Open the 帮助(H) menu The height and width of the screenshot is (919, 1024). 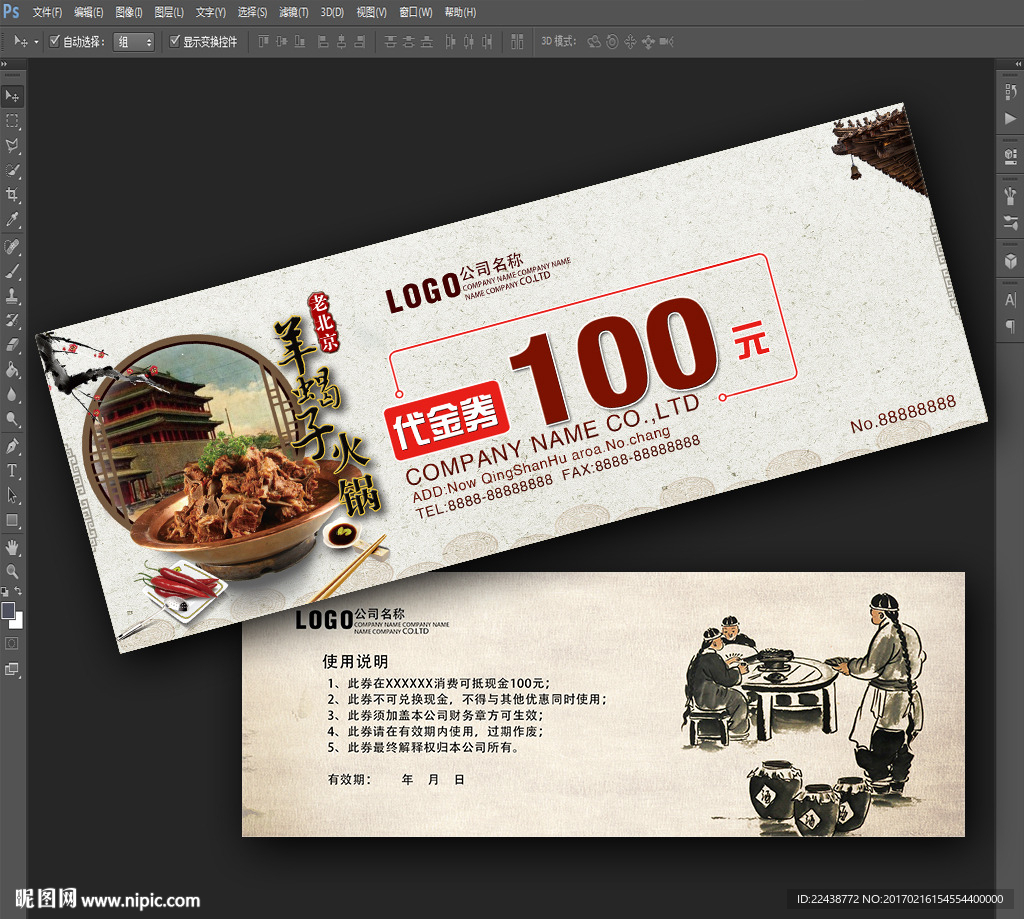460,12
